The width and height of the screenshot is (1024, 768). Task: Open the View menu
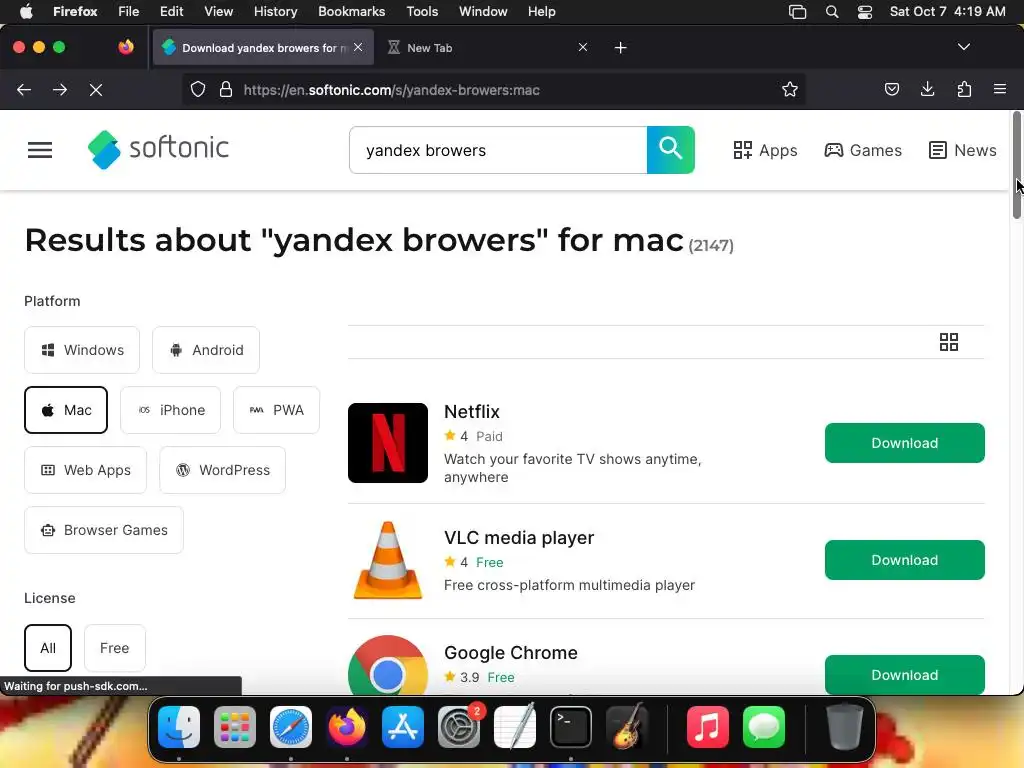pyautogui.click(x=218, y=11)
